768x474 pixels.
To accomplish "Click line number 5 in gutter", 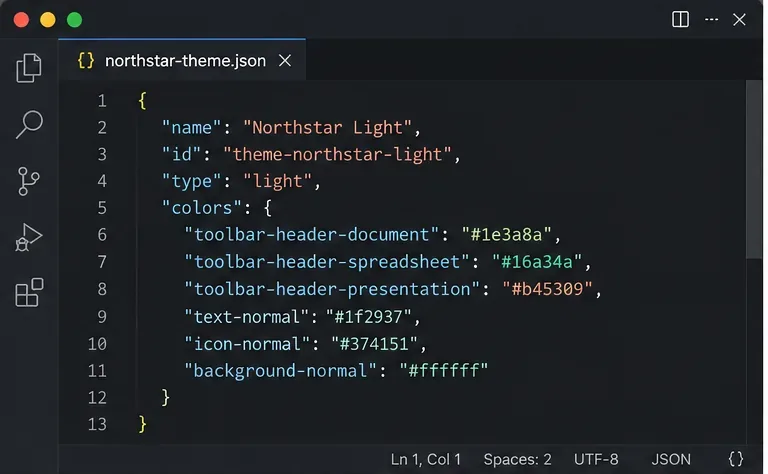I will click(102, 208).
